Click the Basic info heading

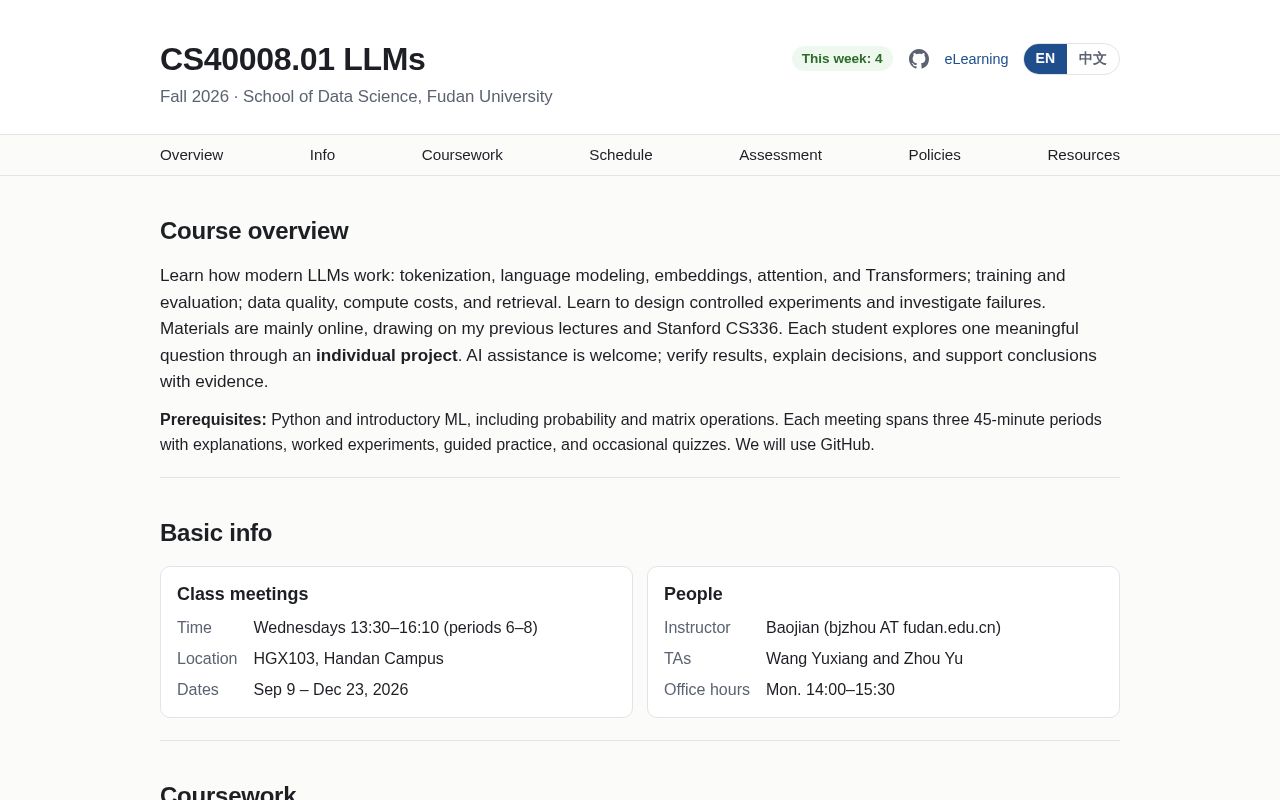click(x=216, y=533)
